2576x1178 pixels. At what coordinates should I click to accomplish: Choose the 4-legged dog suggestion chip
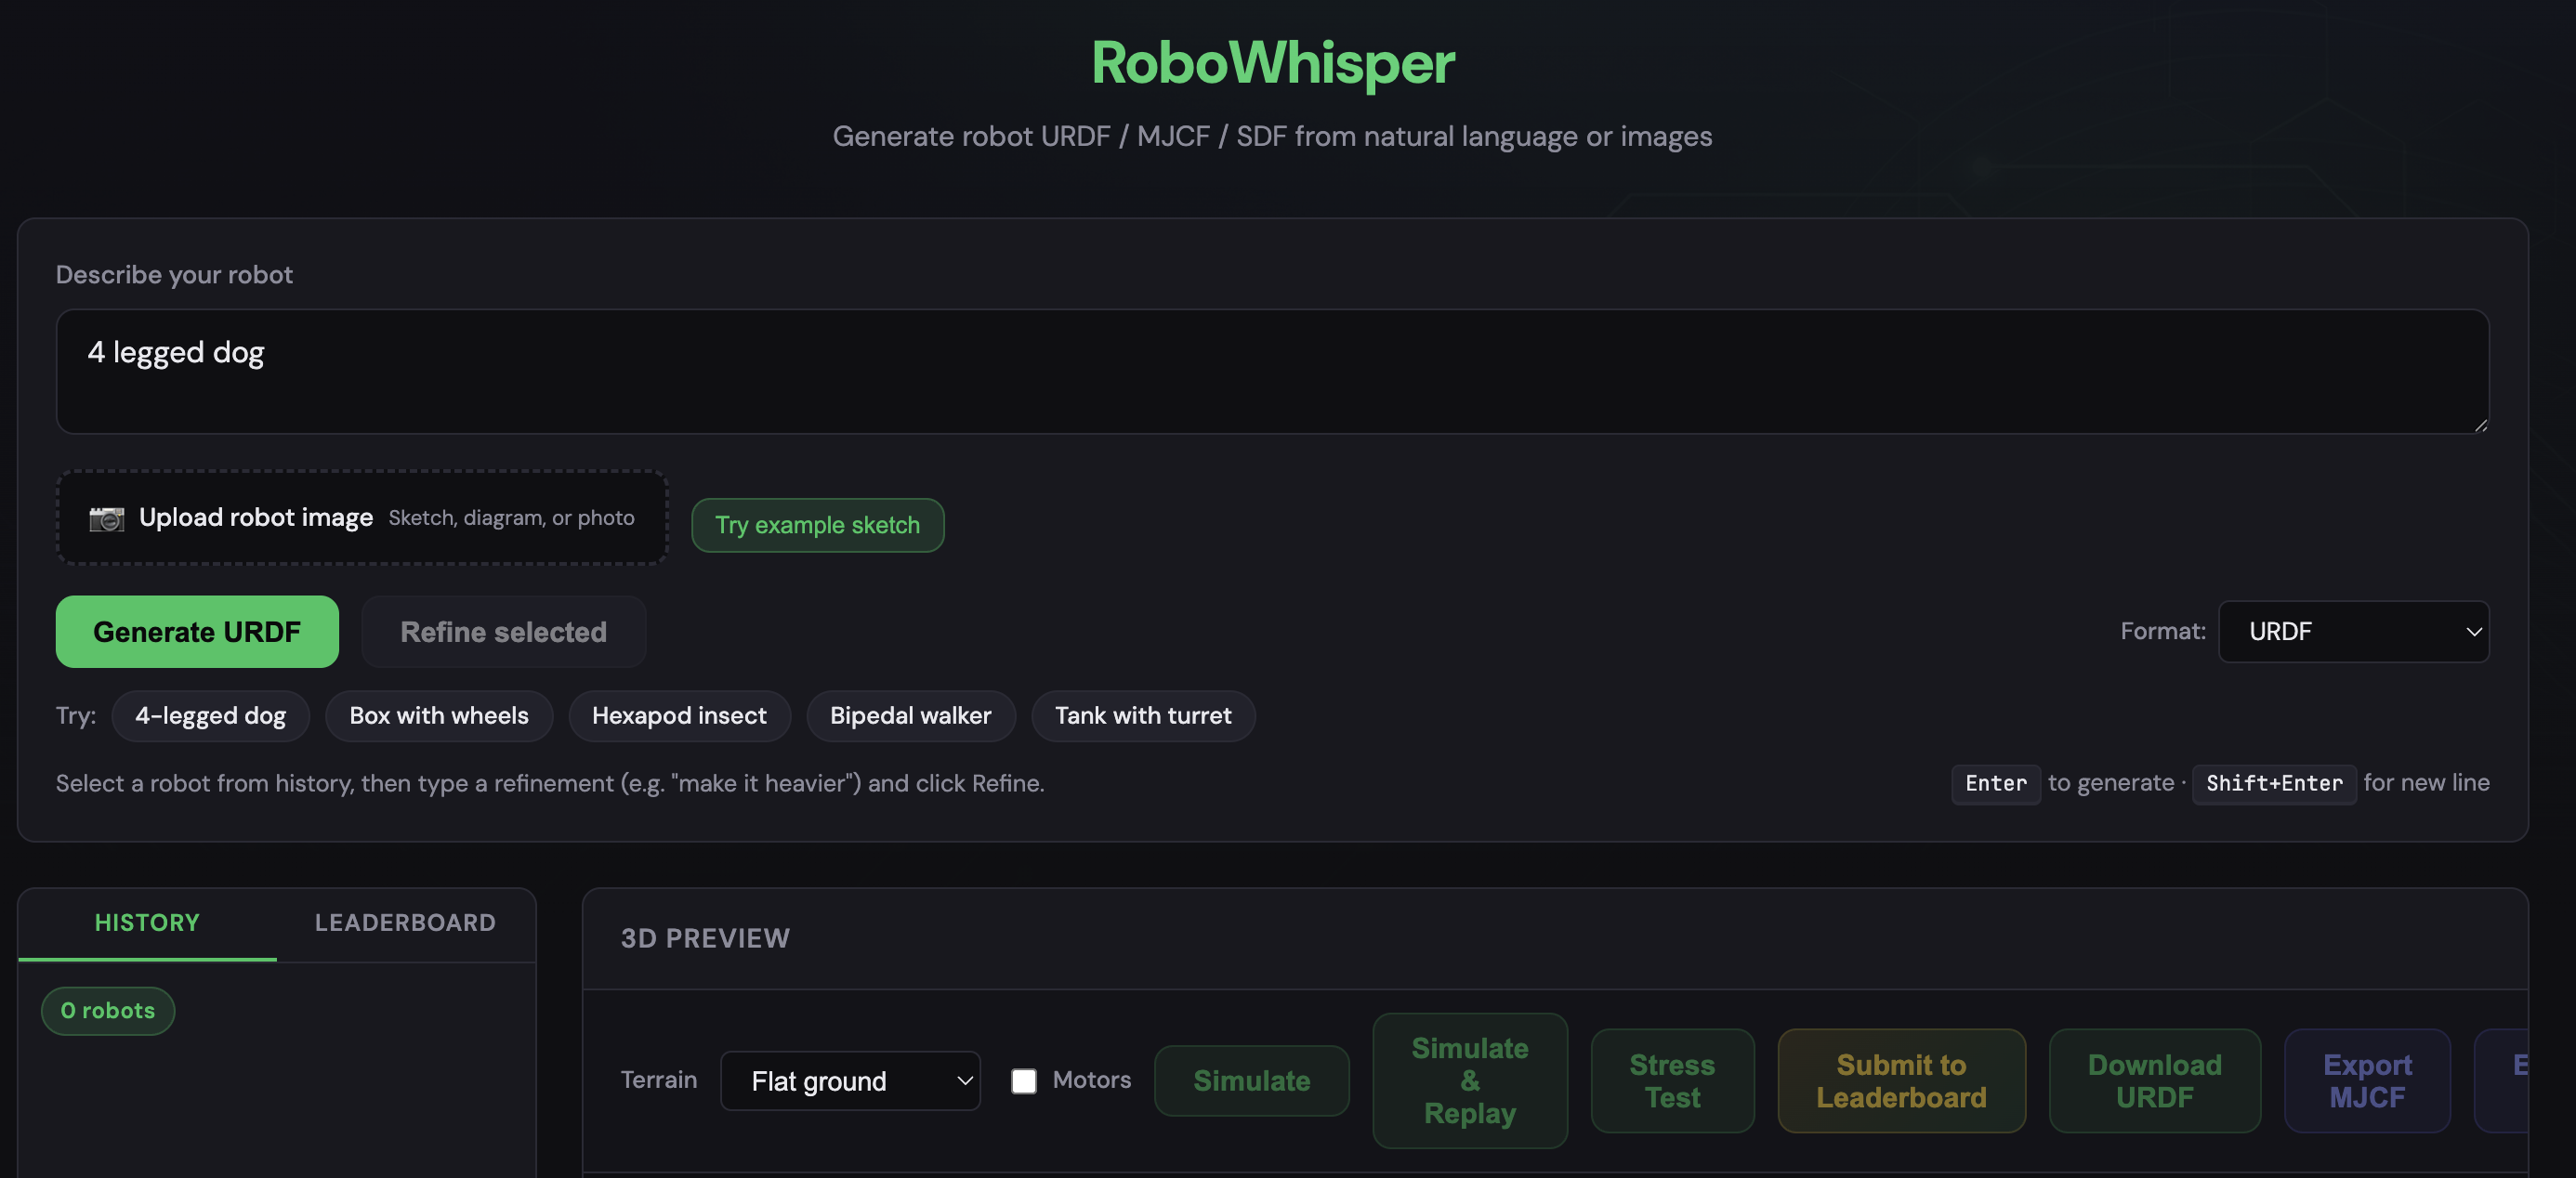(x=210, y=716)
